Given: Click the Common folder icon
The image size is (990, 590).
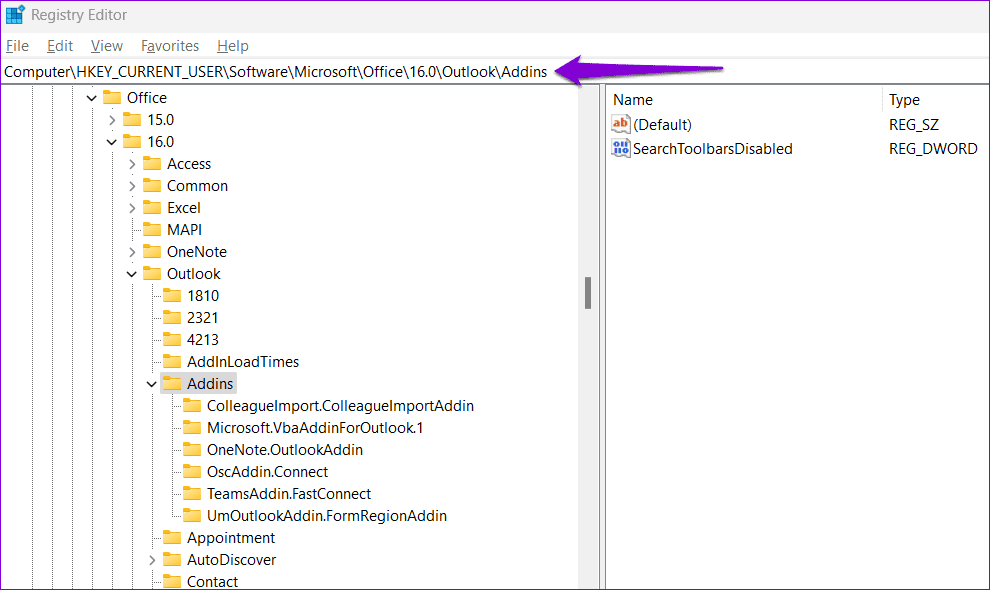Looking at the screenshot, I should tap(152, 186).
